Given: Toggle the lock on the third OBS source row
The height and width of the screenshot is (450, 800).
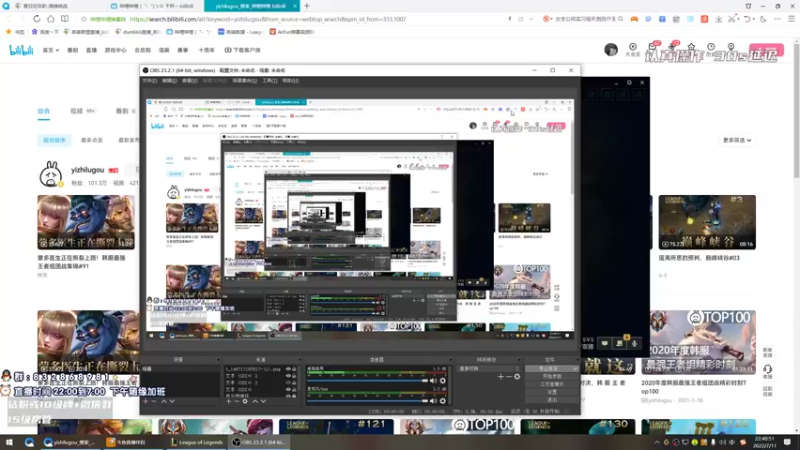Looking at the screenshot, I should pos(294,383).
